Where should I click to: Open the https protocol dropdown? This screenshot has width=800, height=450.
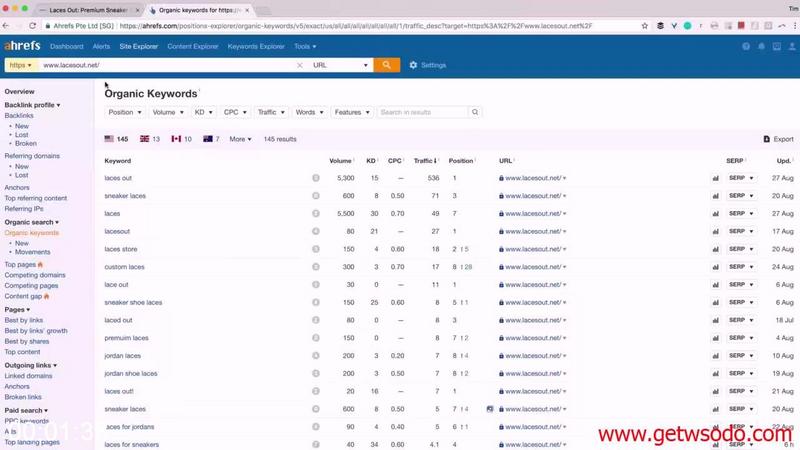21,65
